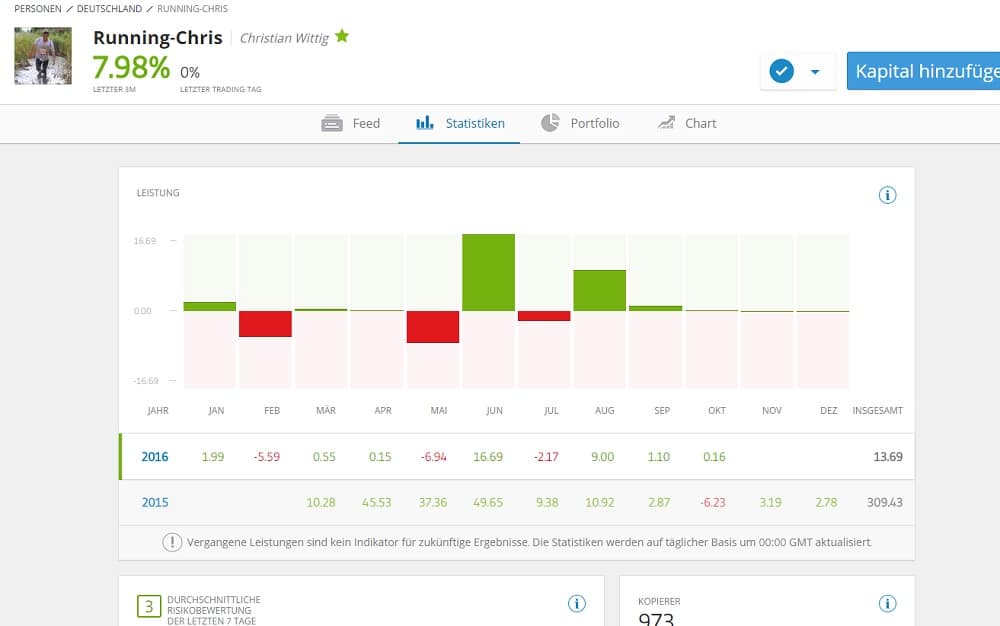Switch to the Statistiken tab

460,123
